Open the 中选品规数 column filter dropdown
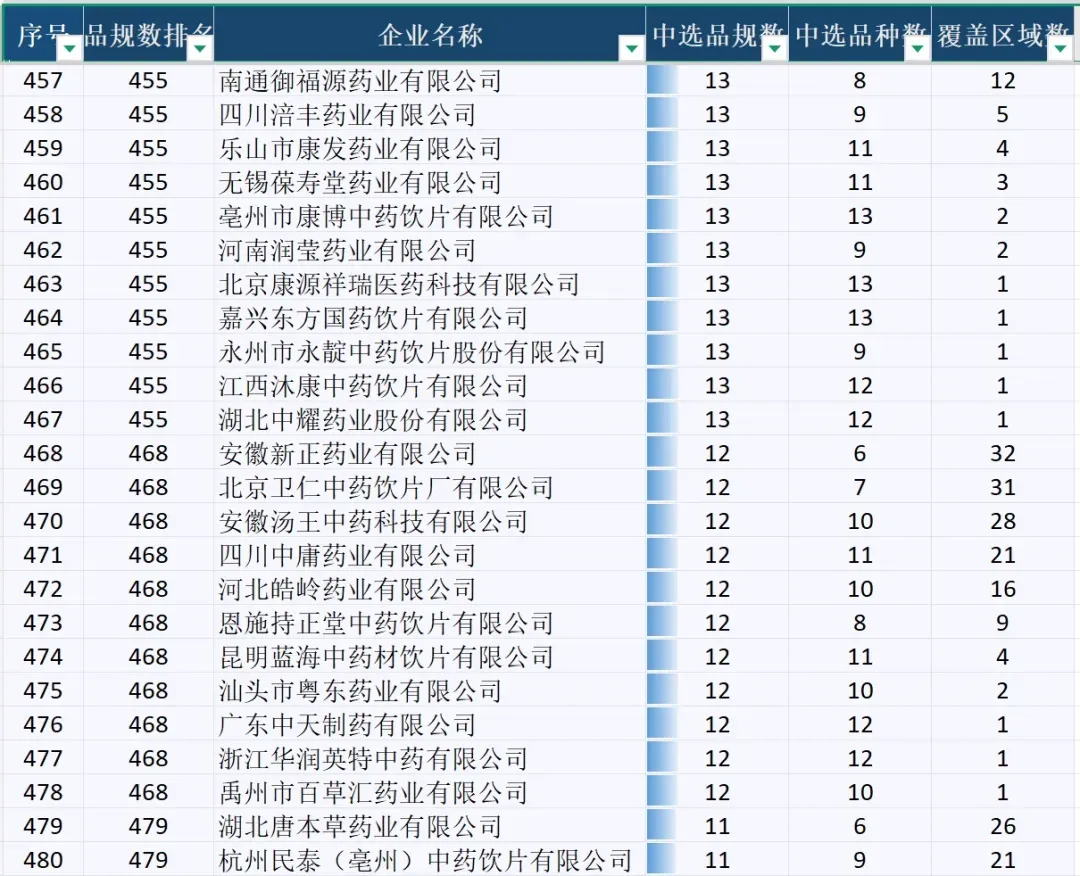 (775, 48)
